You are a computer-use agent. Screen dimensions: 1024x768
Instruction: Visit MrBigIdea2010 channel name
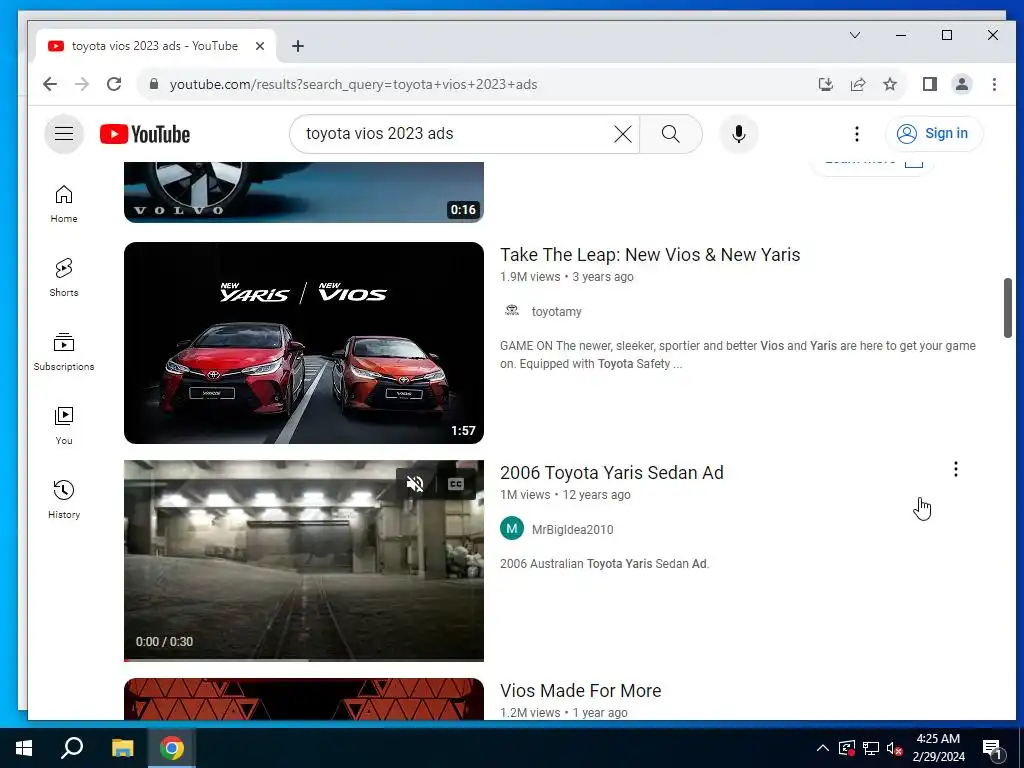[x=573, y=530]
